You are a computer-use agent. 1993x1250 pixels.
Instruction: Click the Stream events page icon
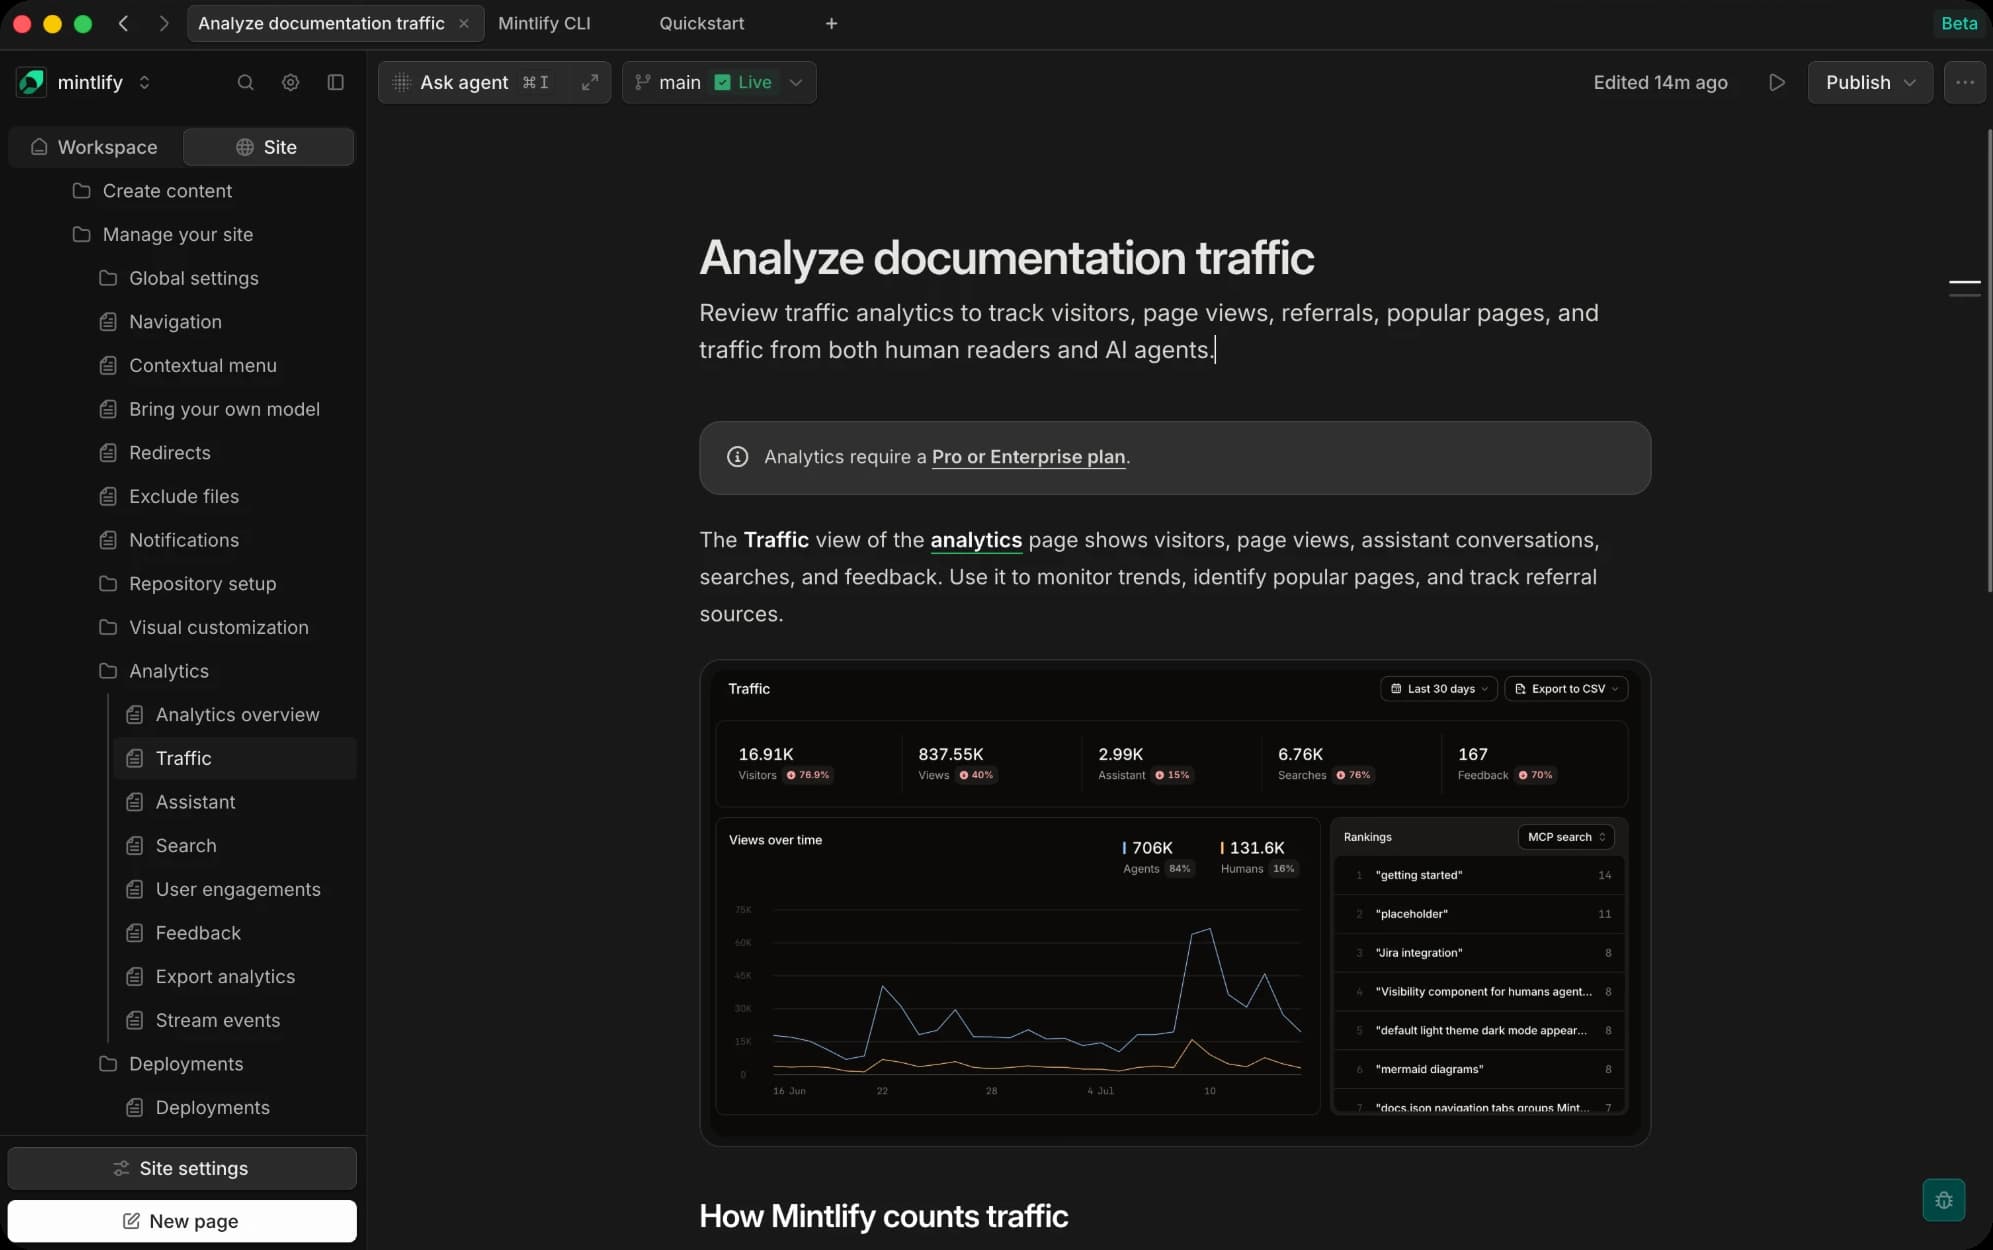coord(134,1021)
